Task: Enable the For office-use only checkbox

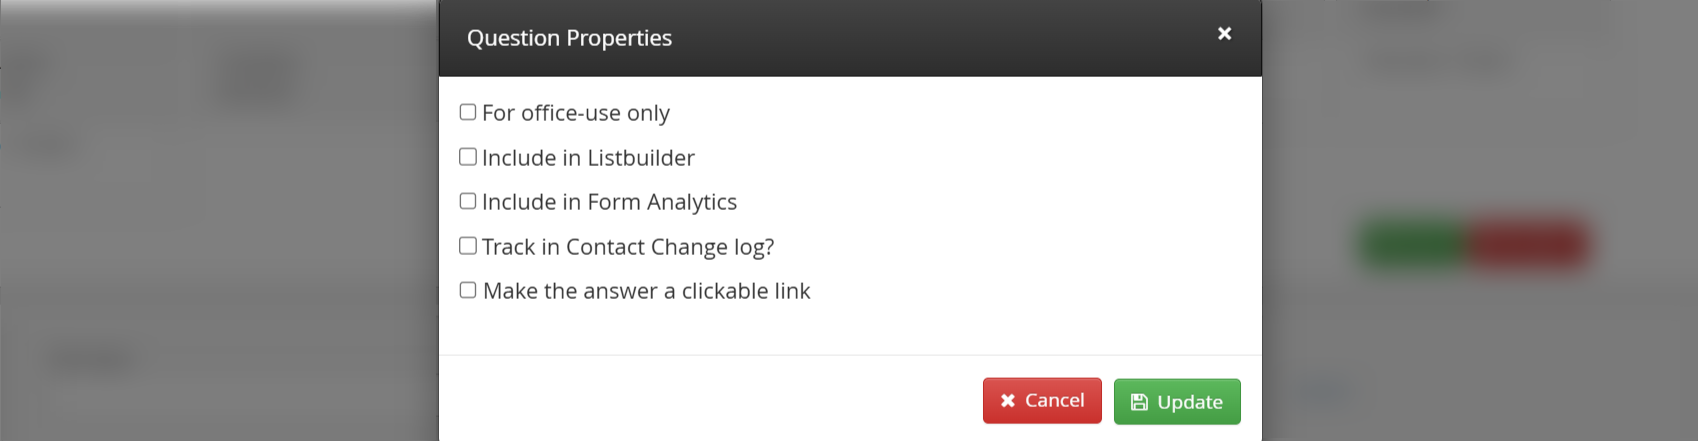Action: click(468, 112)
